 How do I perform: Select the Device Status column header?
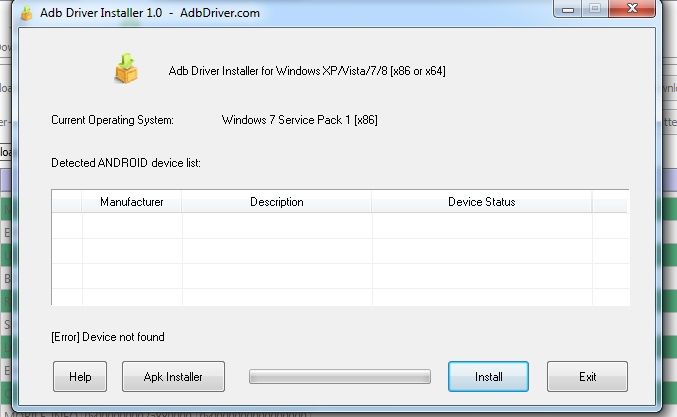point(481,202)
